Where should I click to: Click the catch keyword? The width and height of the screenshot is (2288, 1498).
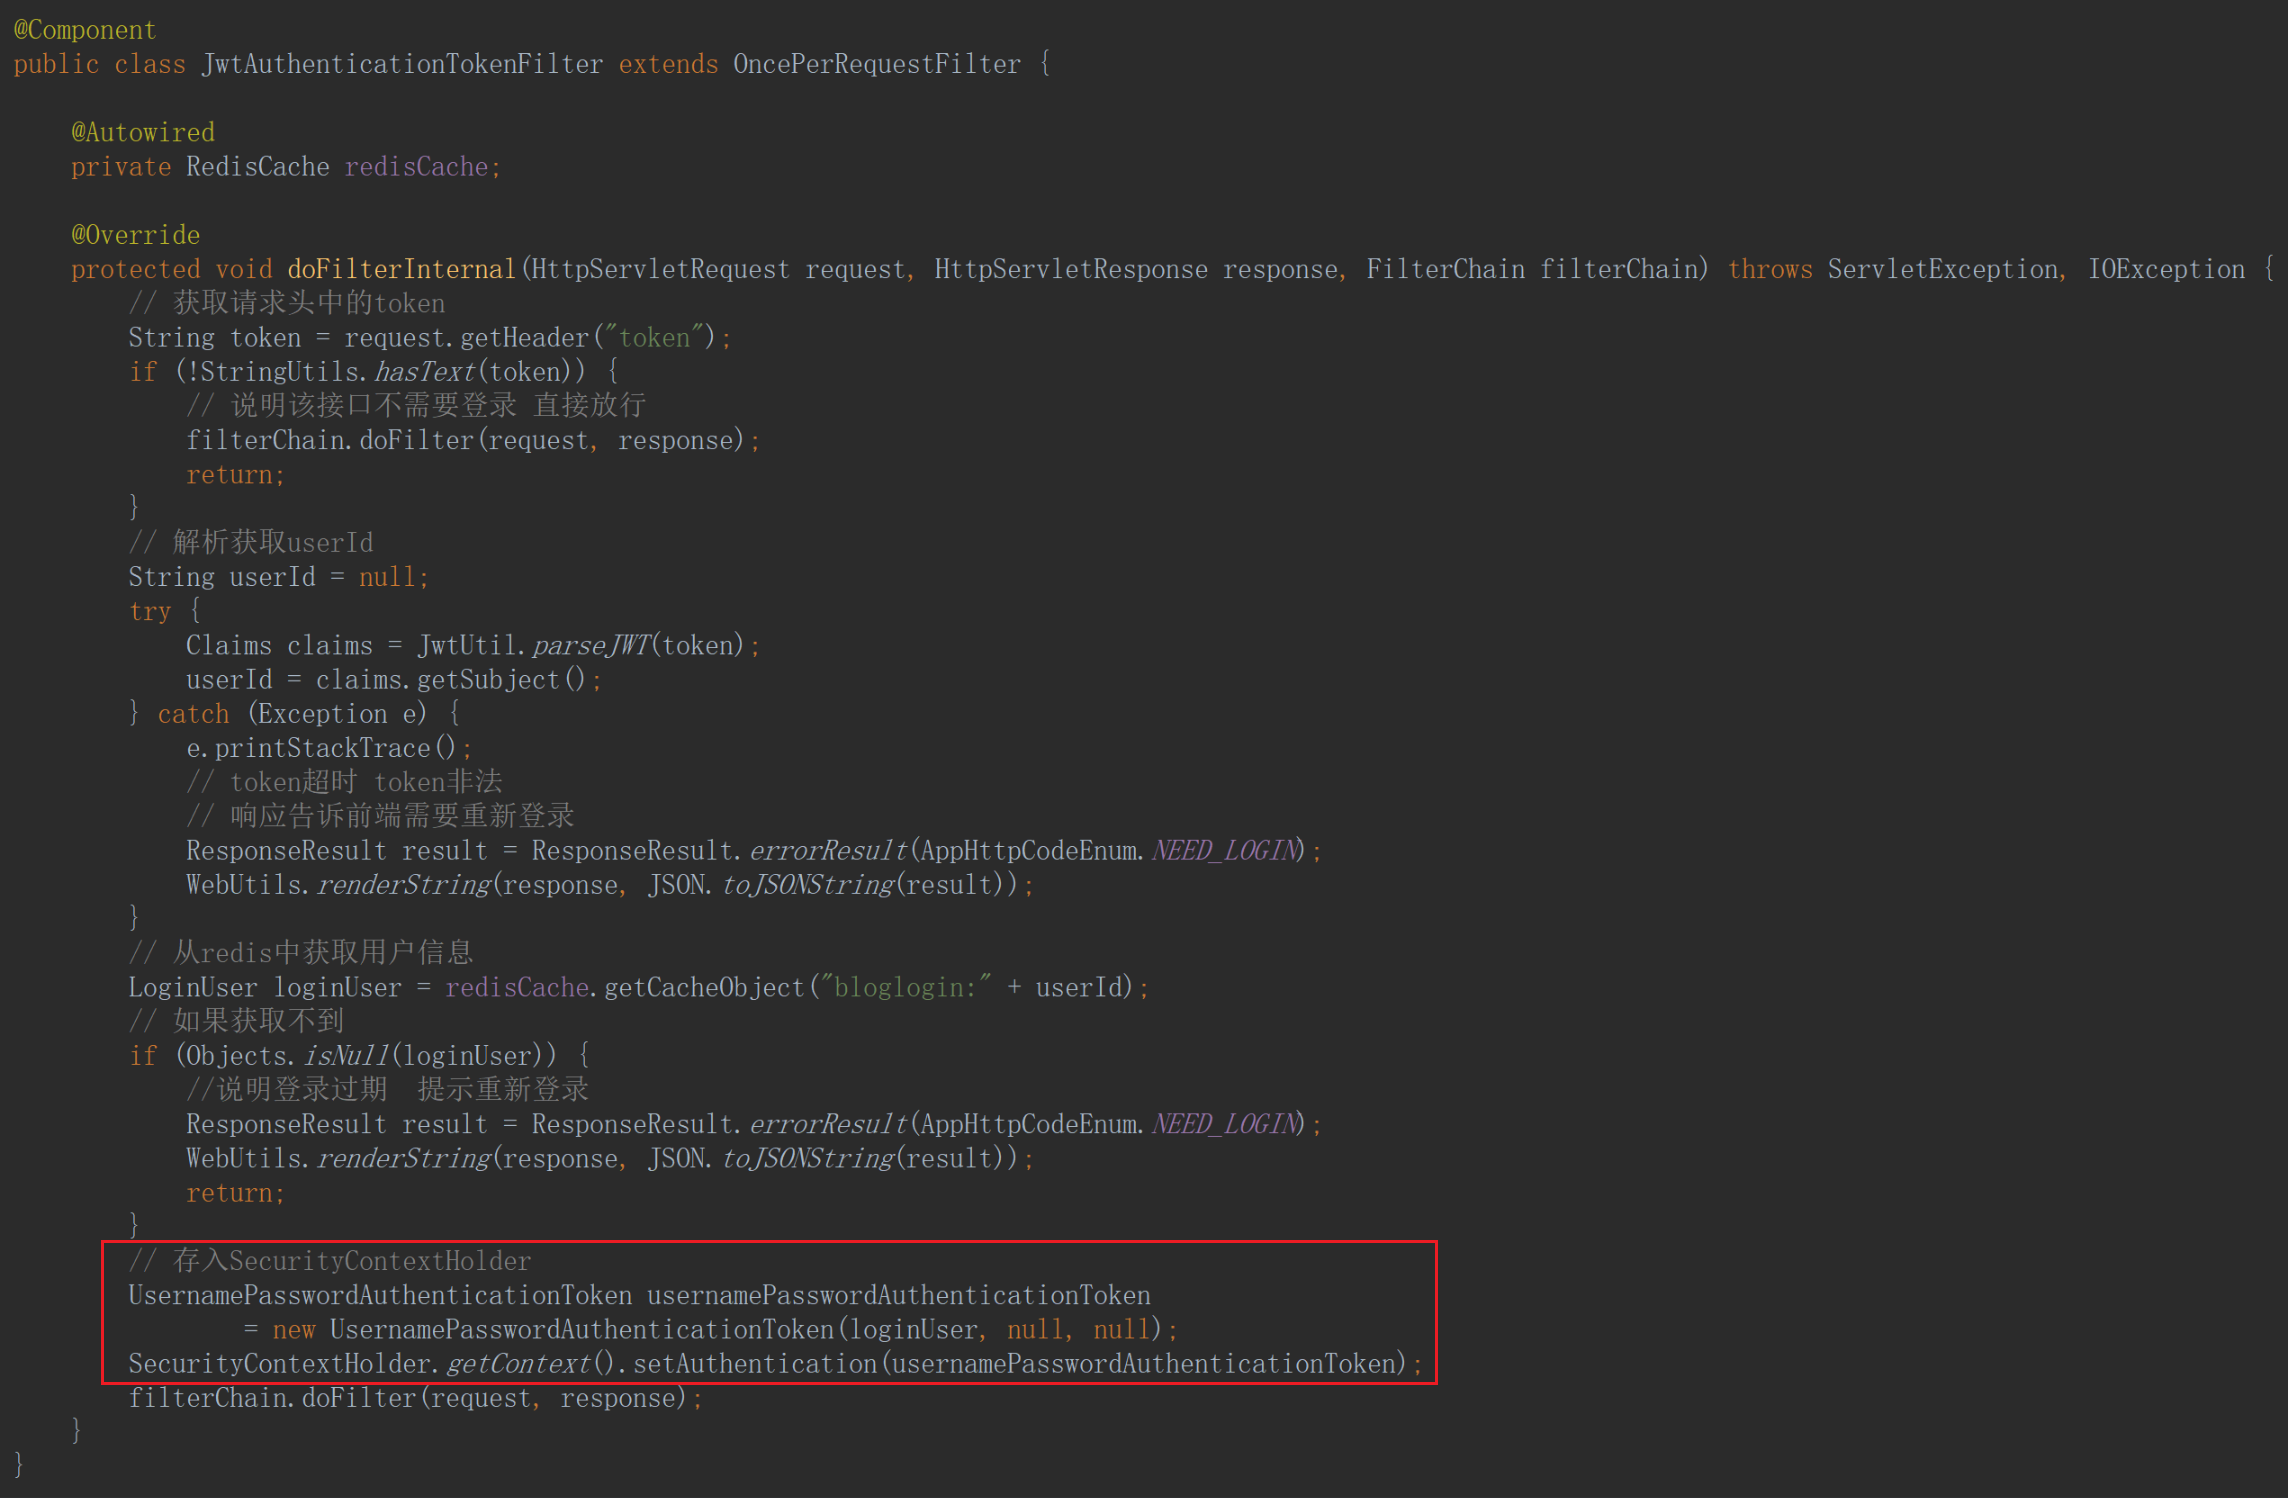click(193, 714)
